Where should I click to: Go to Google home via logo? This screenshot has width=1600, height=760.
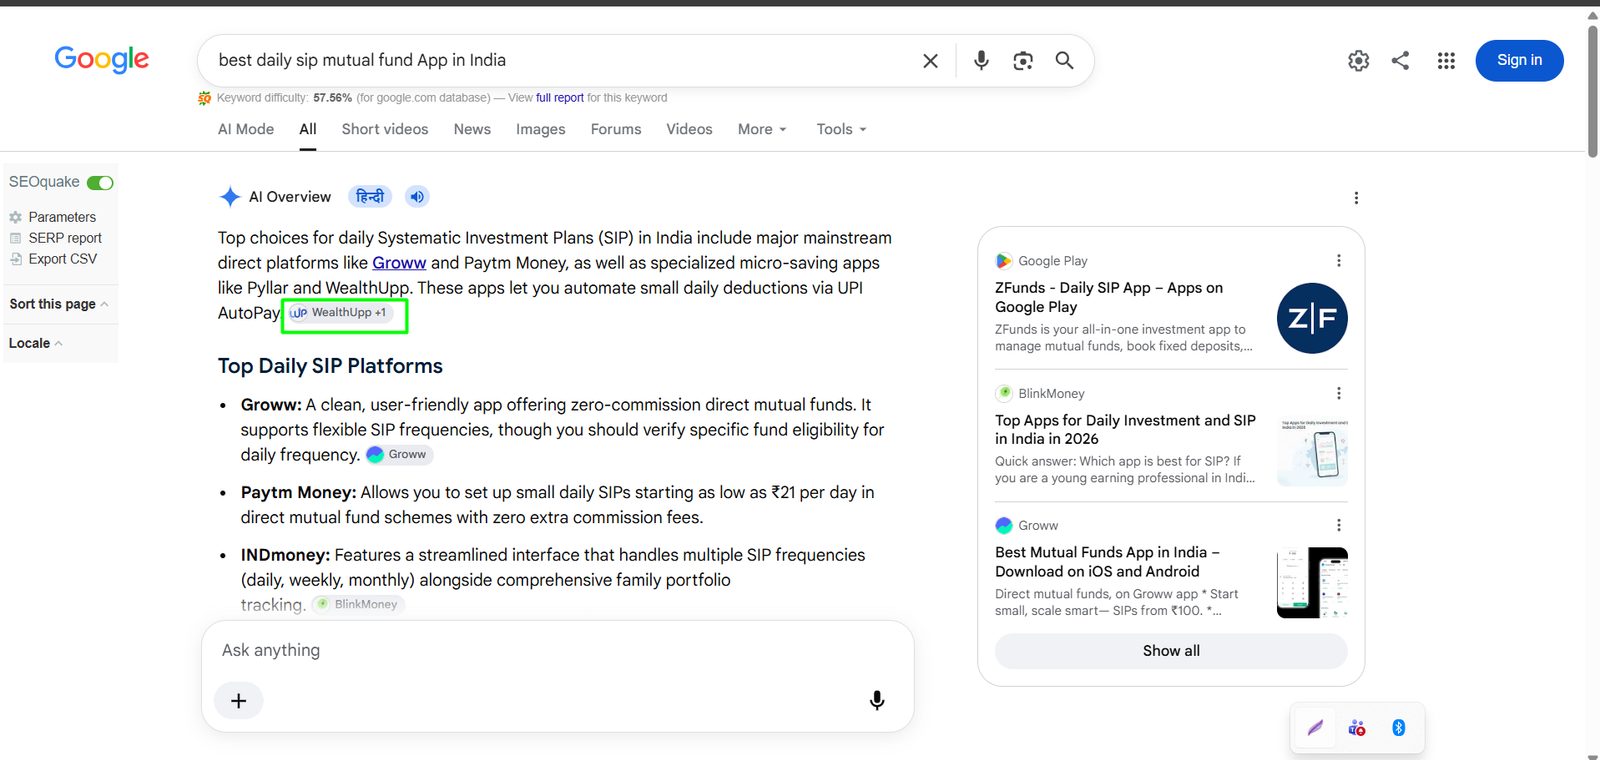pyautogui.click(x=101, y=60)
